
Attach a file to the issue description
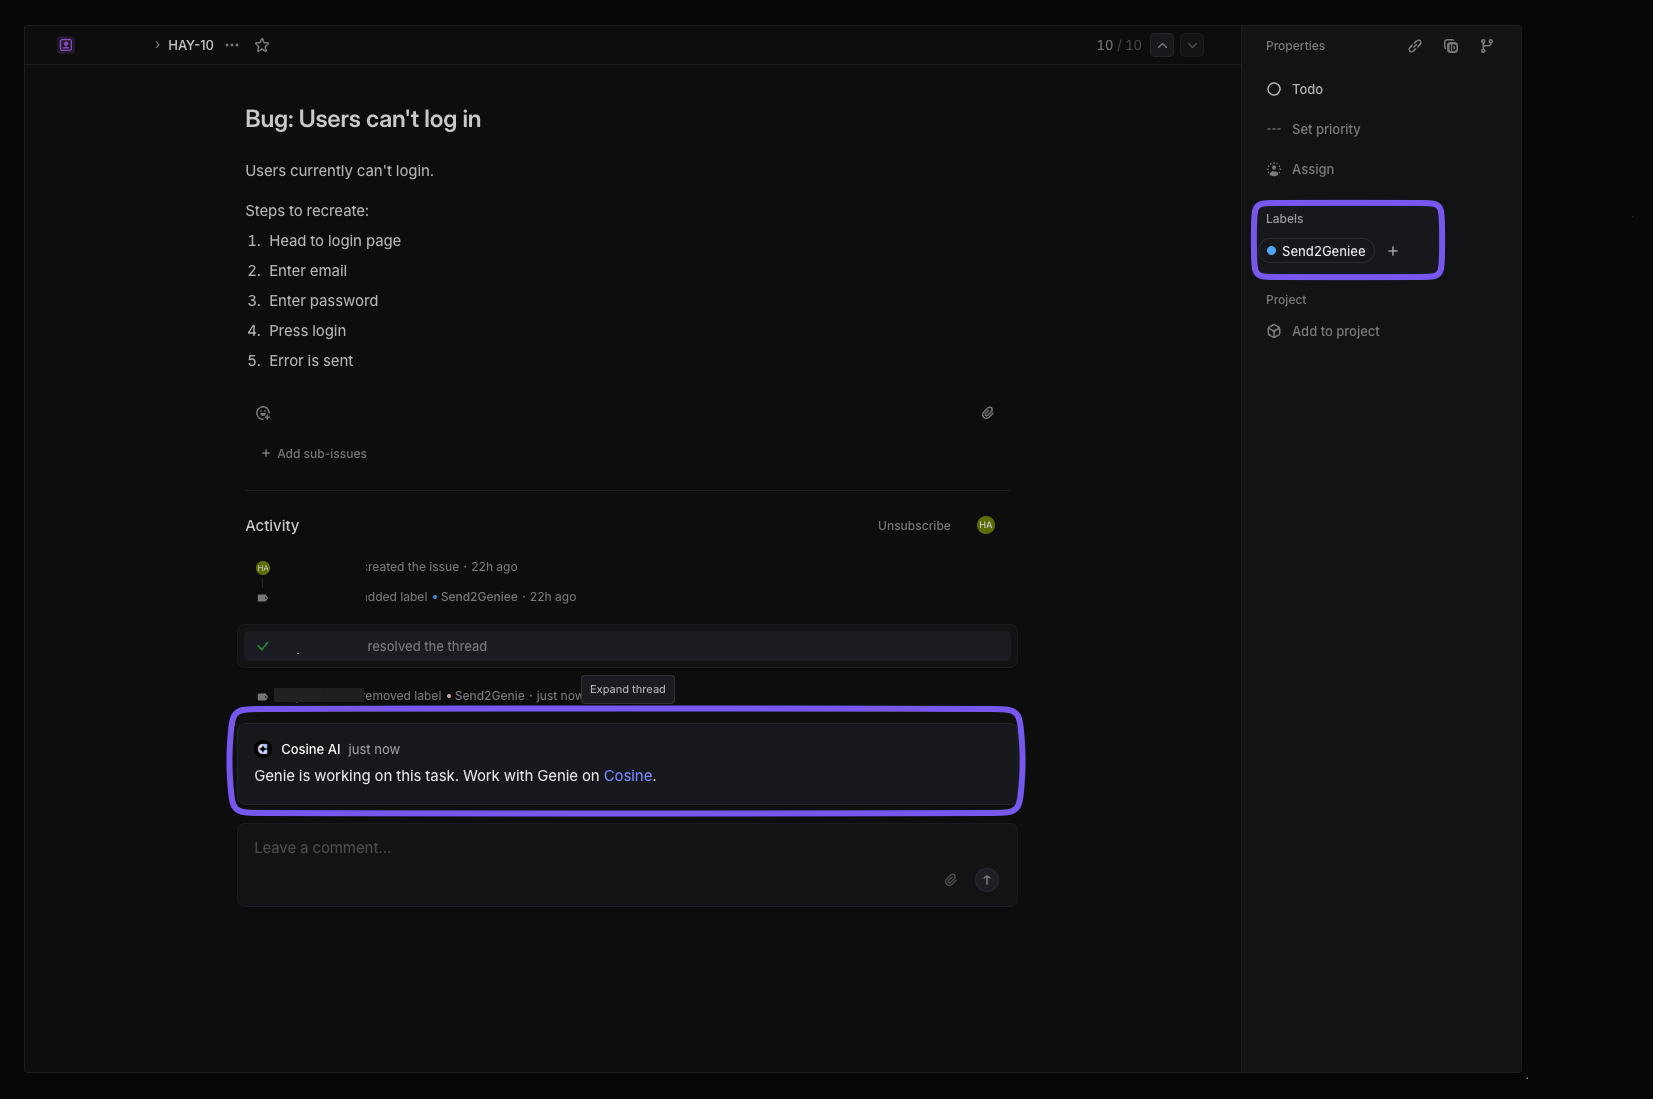point(987,413)
